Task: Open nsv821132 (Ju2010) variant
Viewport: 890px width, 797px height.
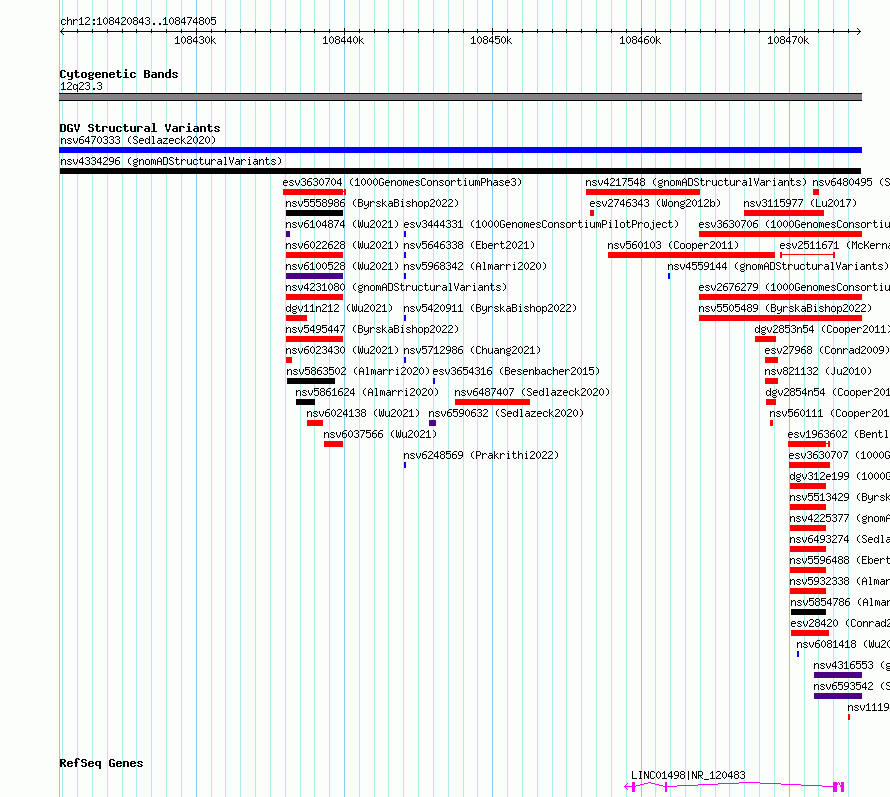Action: coord(818,371)
